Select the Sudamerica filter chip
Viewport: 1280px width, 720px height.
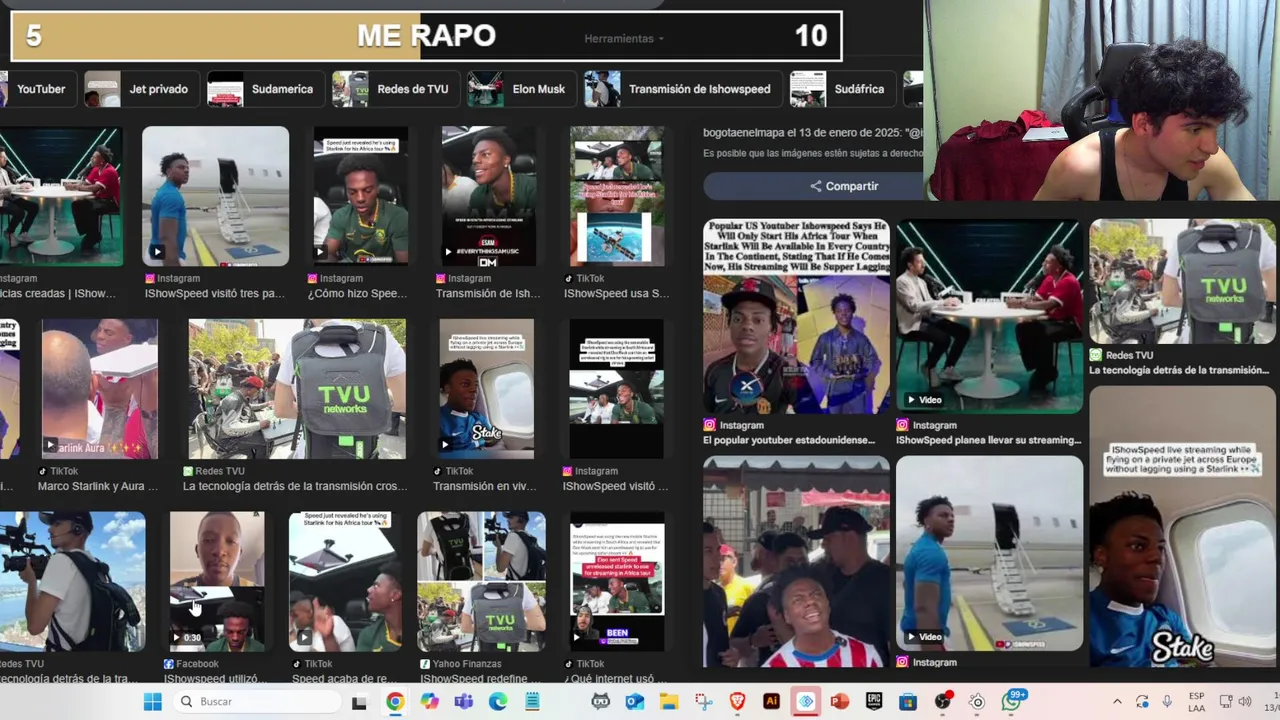pos(264,89)
